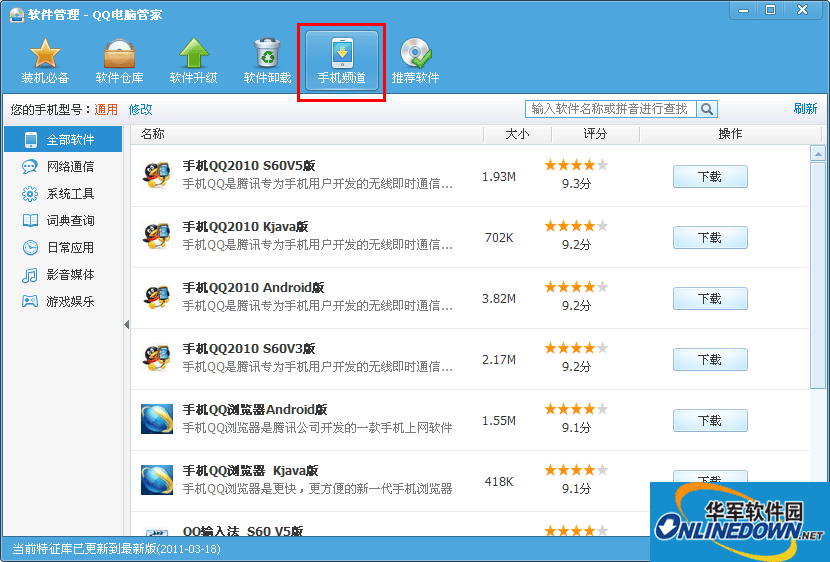Click the 操作 column header
This screenshot has height=562, width=830.
730,134
